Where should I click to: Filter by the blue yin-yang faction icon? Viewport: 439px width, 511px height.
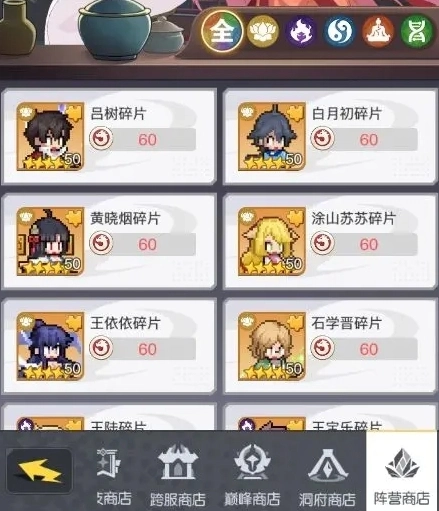pyautogui.click(x=340, y=31)
